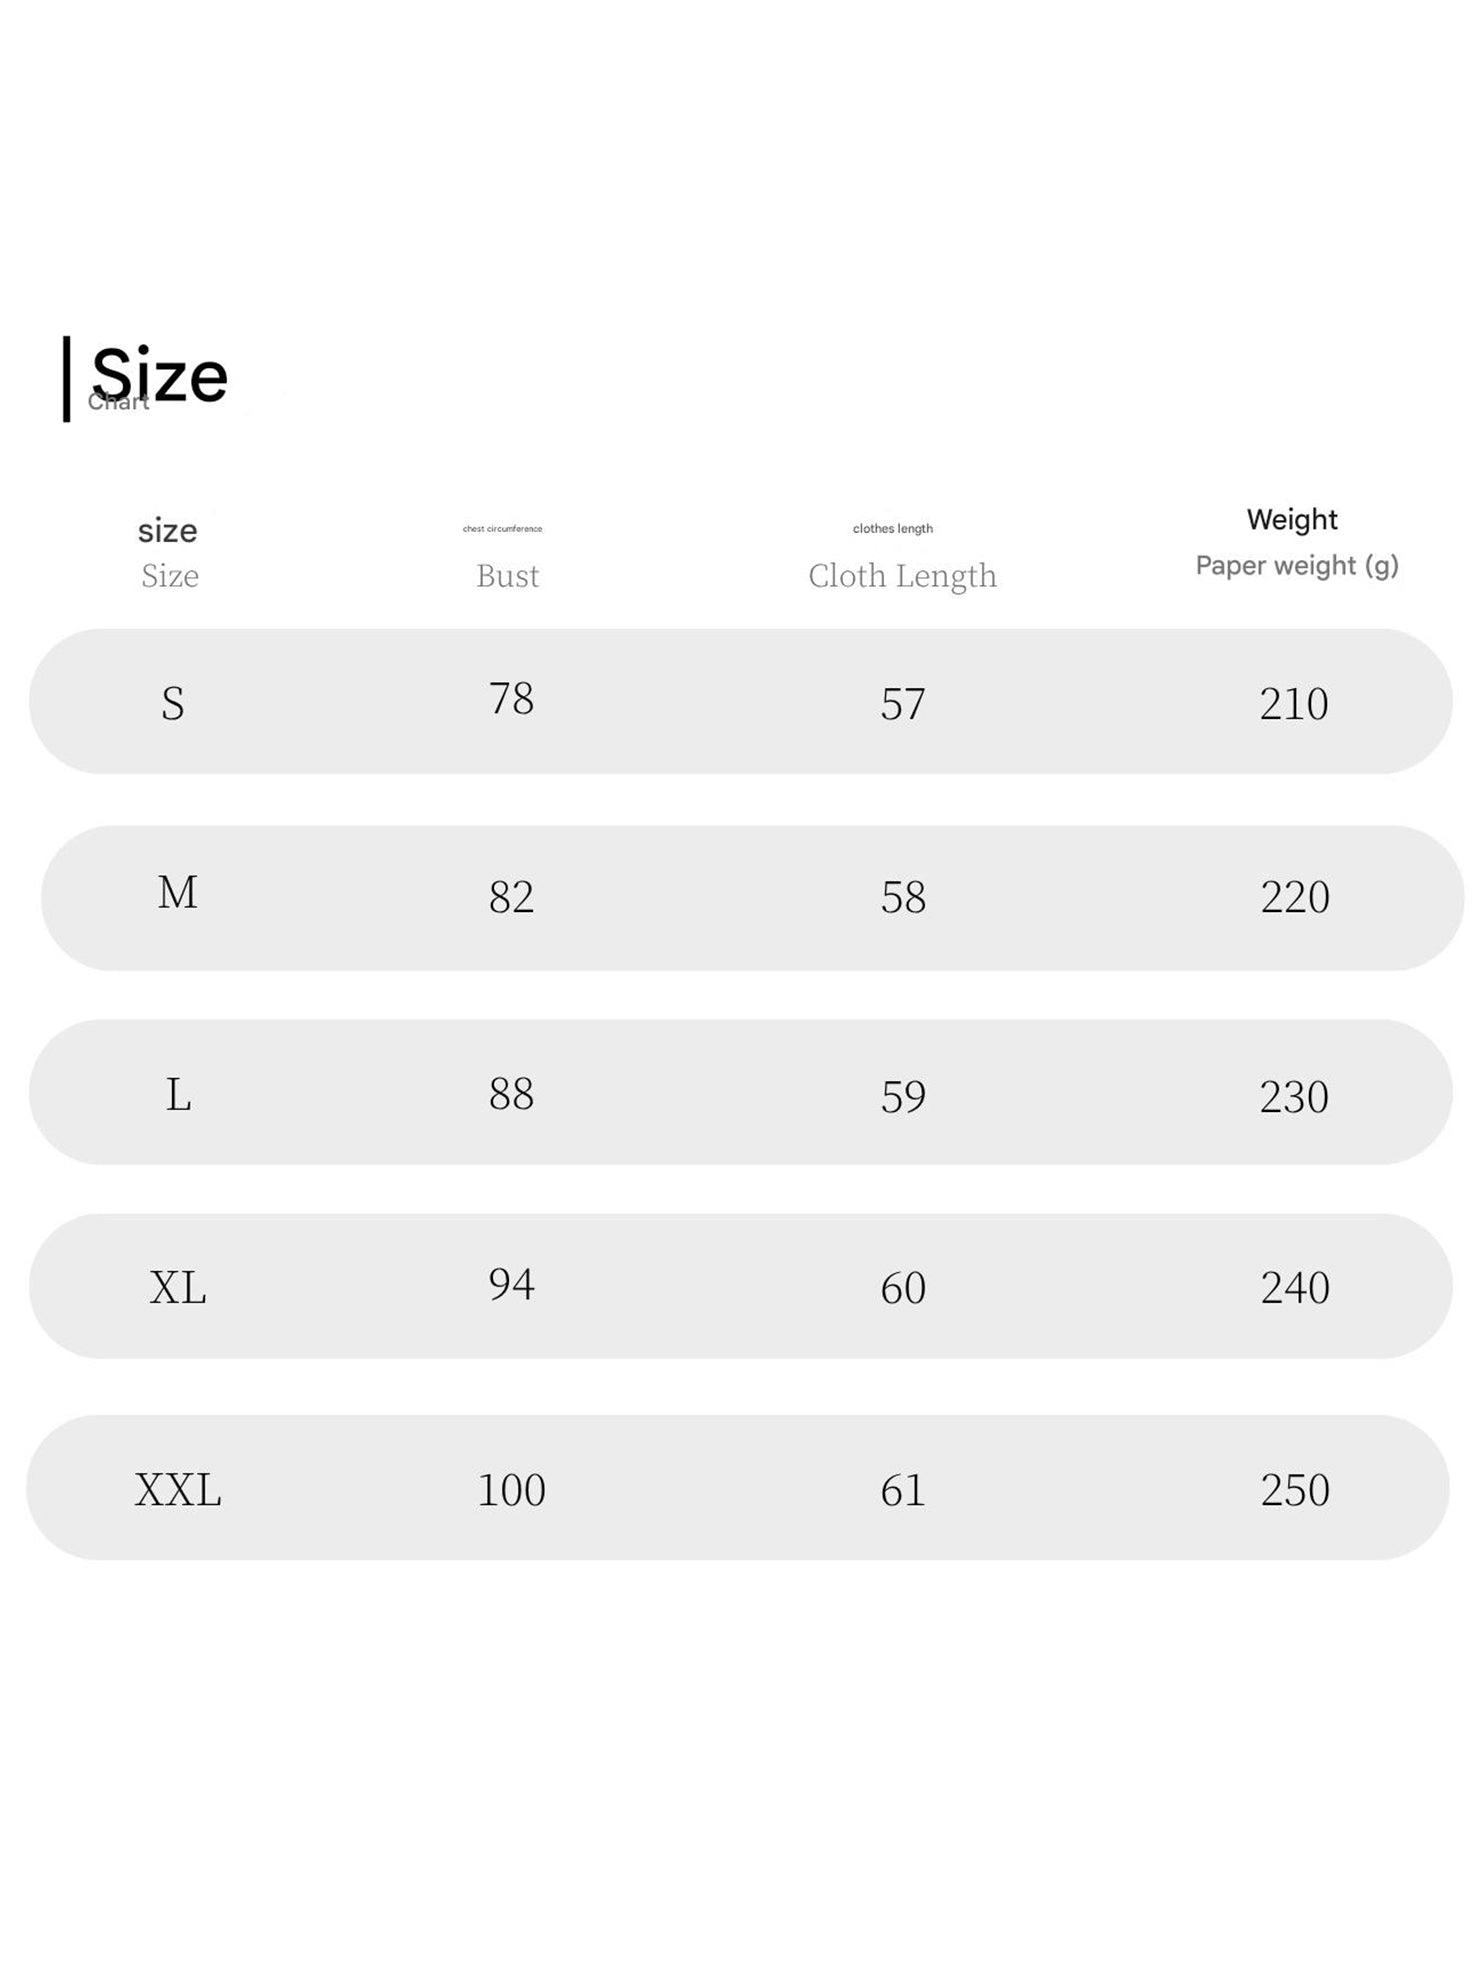Image resolution: width=1482 pixels, height=1966 pixels.
Task: Select the L size row label
Action: pos(178,1095)
